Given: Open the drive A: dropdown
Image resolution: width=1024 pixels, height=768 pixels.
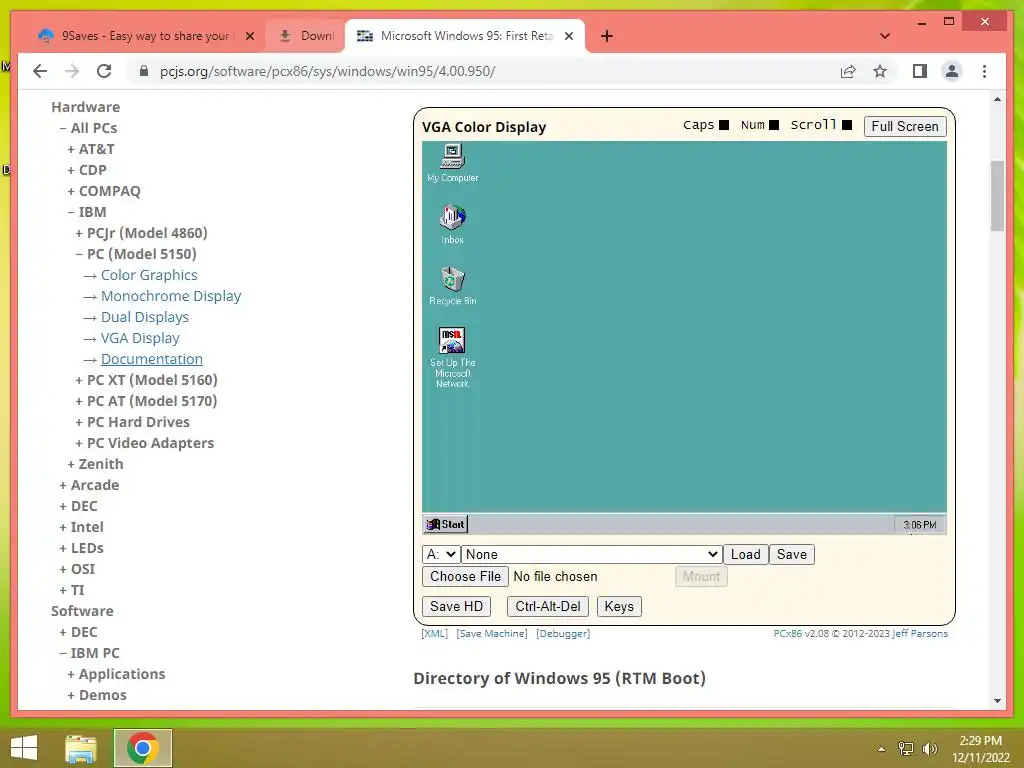Looking at the screenshot, I should coord(441,554).
